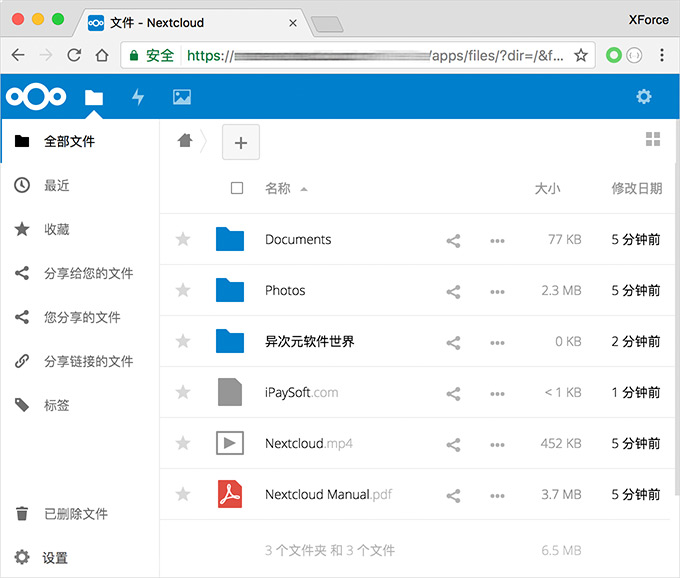Share the 异次元软件世界 folder
This screenshot has height=578, width=680.
[x=453, y=343]
